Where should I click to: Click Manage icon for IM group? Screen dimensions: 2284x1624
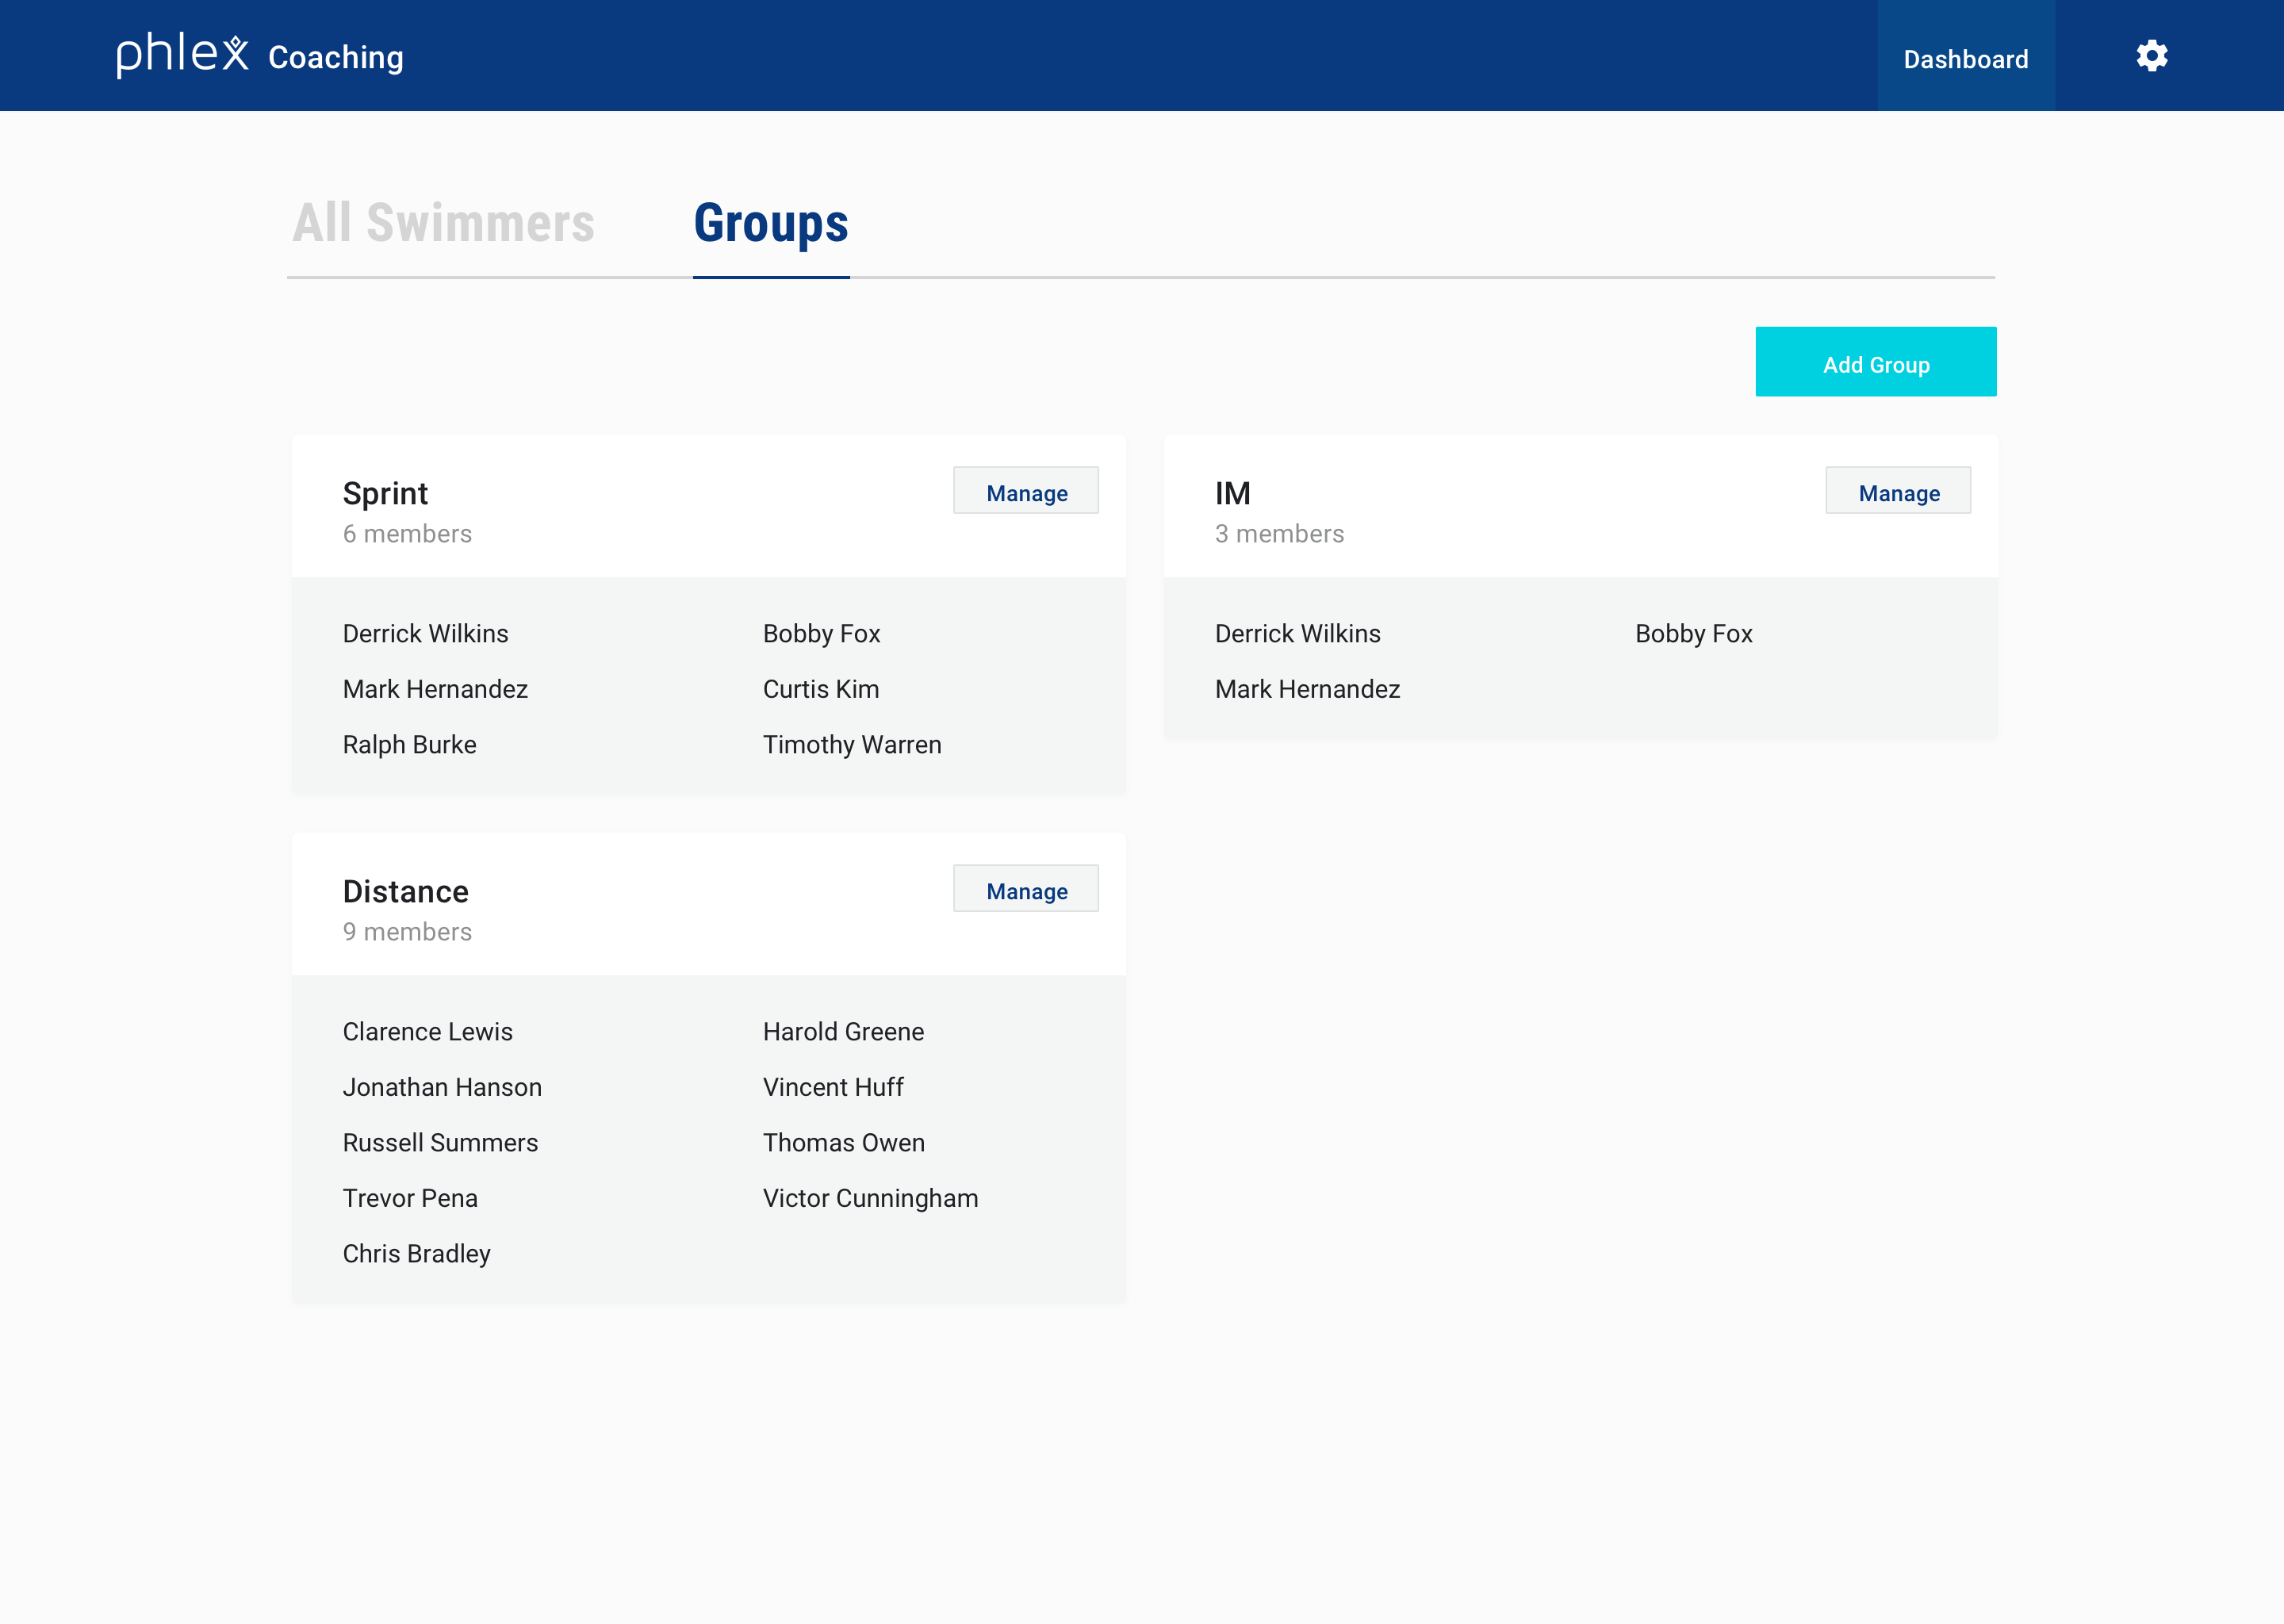click(x=1898, y=492)
